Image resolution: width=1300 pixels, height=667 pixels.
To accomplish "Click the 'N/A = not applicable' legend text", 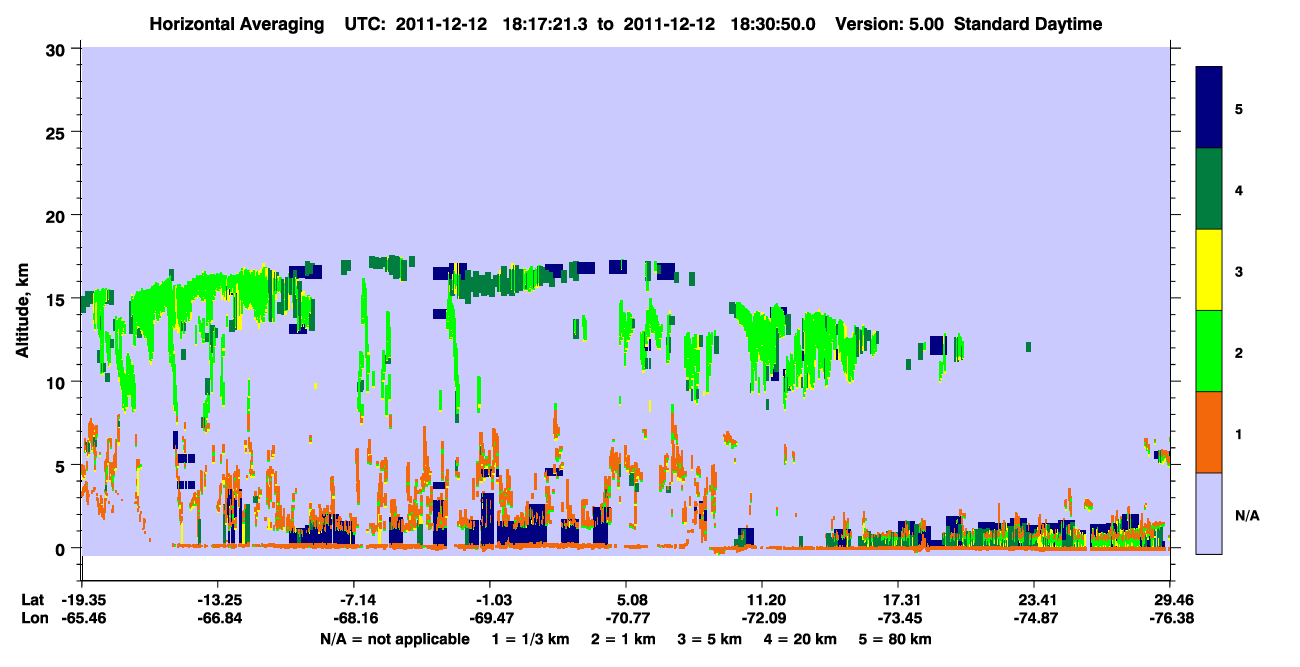I will 395,639.
